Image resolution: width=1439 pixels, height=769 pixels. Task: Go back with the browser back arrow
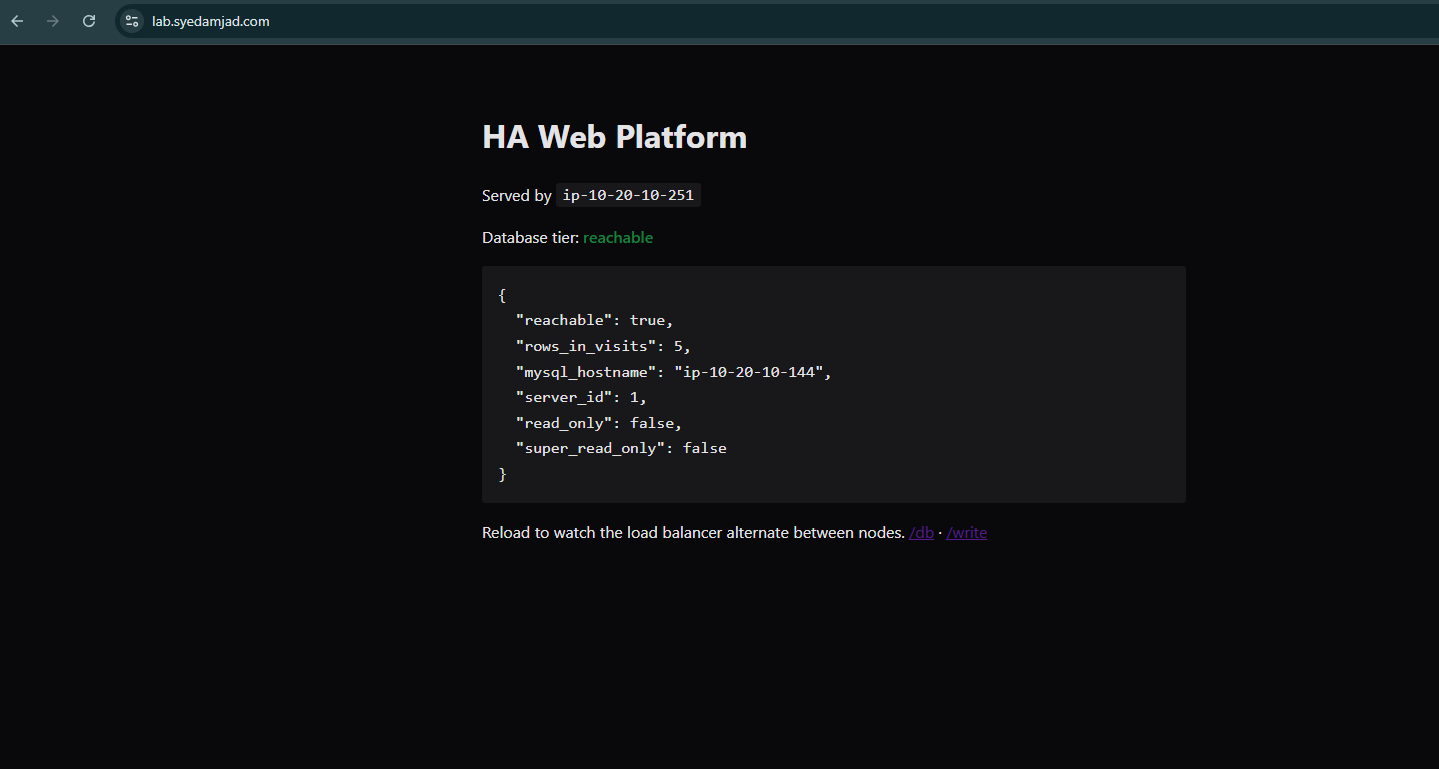pos(17,21)
